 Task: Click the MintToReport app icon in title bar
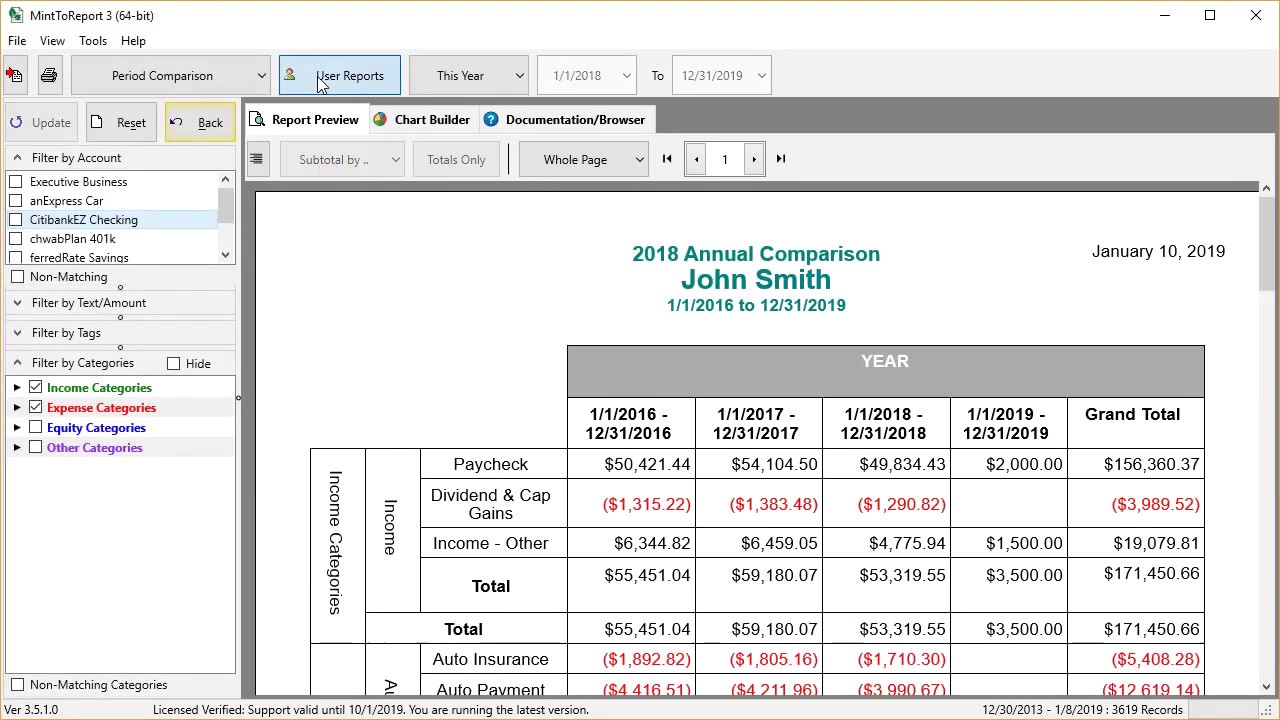16,15
